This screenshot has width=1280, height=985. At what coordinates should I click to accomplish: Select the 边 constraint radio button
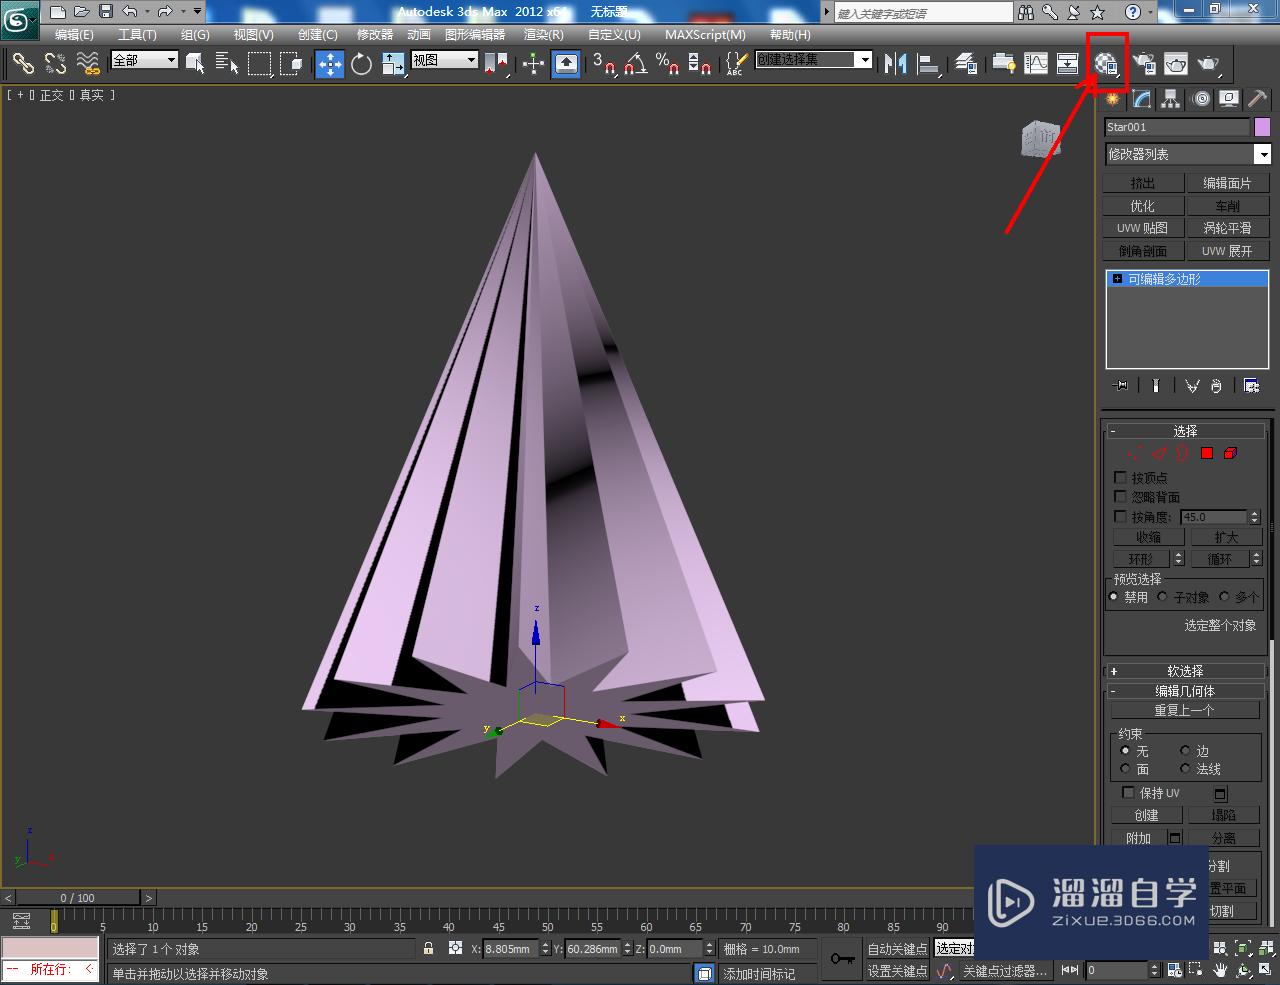tap(1185, 751)
